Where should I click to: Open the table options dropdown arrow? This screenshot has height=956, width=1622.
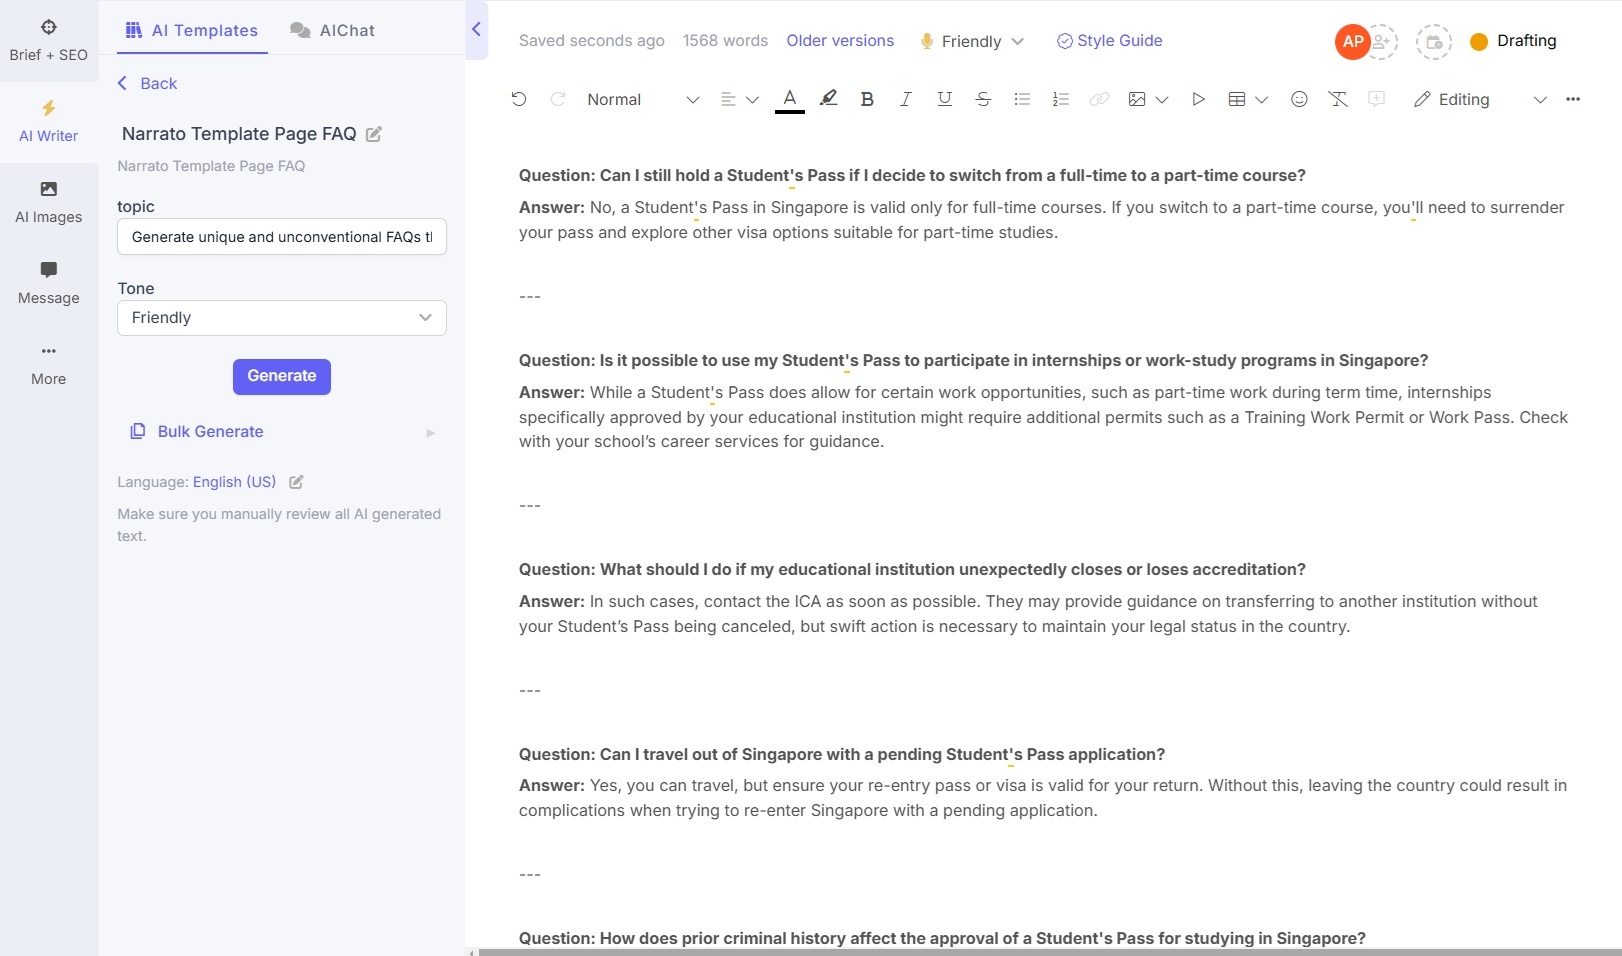[x=1261, y=99]
